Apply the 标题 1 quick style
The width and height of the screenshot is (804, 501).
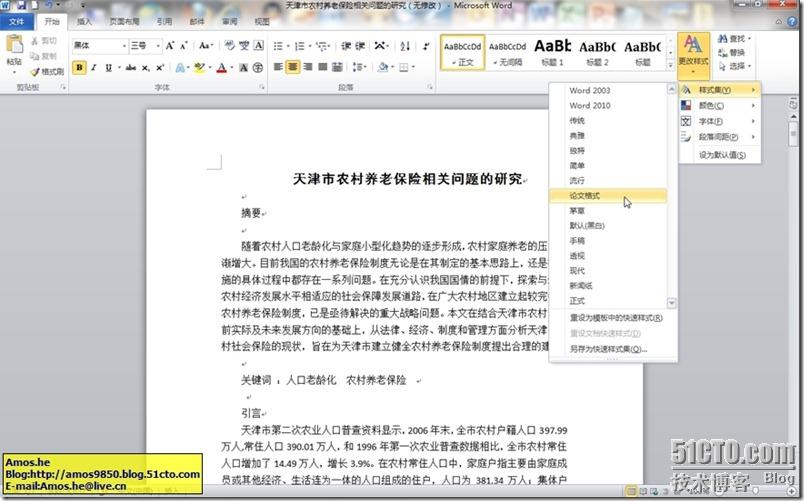click(x=552, y=52)
